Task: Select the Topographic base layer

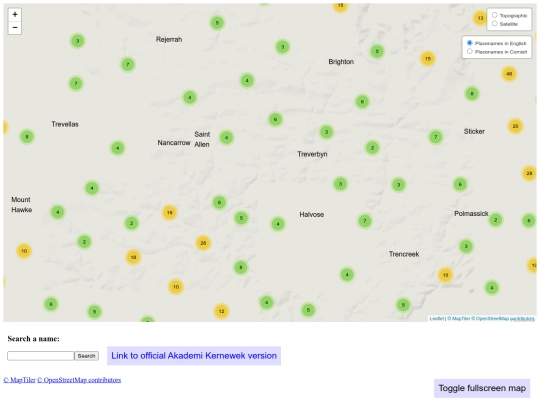Action: tap(495, 15)
